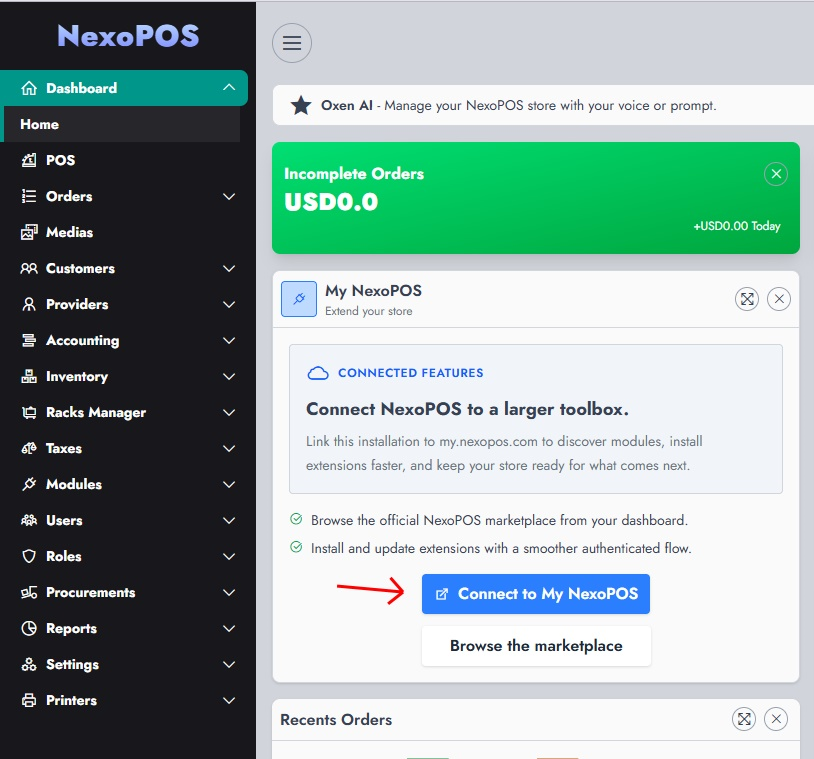Click the Providers person icon
Viewport: 814px width, 759px height.
[29, 304]
